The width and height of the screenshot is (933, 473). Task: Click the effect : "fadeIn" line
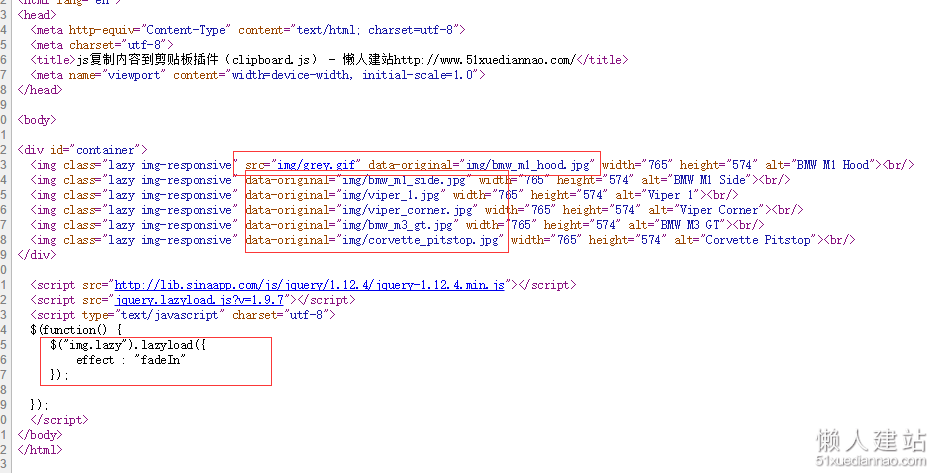pyautogui.click(x=131, y=360)
